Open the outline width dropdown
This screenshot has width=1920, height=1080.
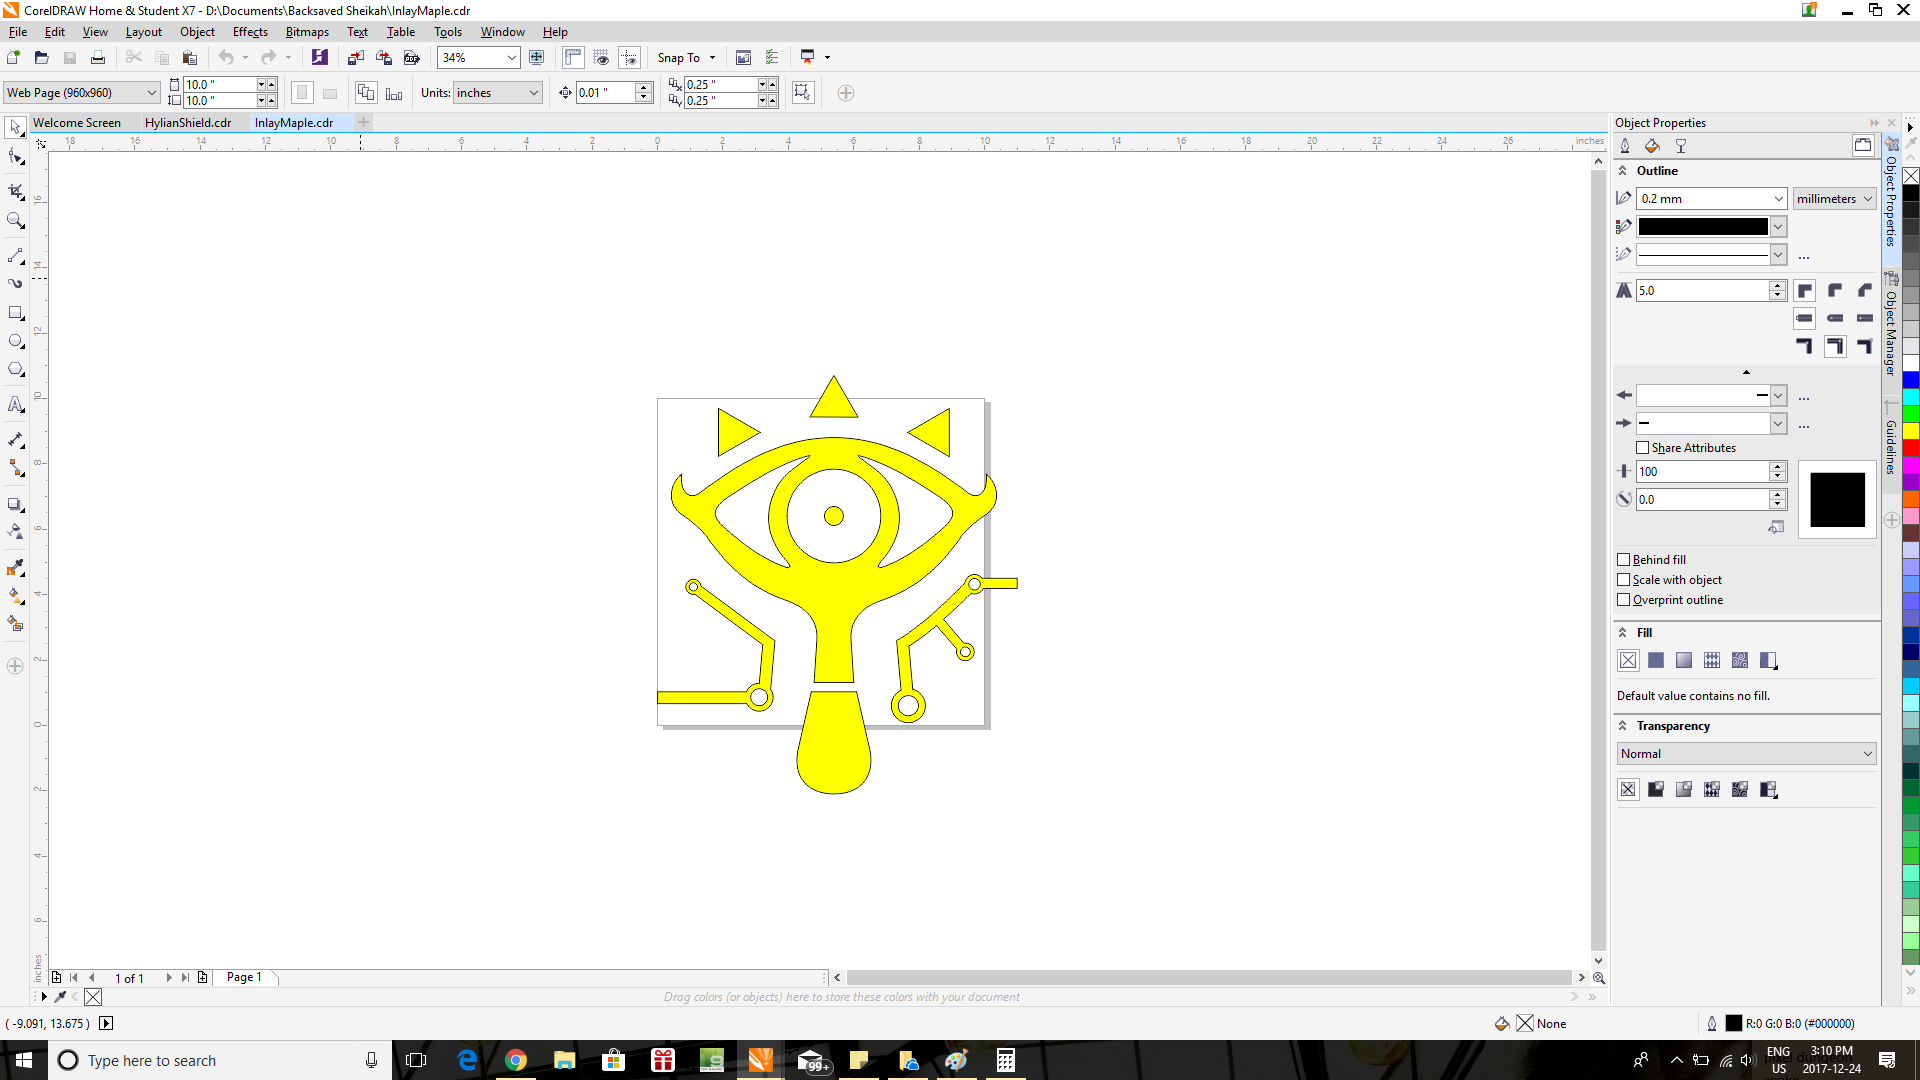click(x=1779, y=198)
